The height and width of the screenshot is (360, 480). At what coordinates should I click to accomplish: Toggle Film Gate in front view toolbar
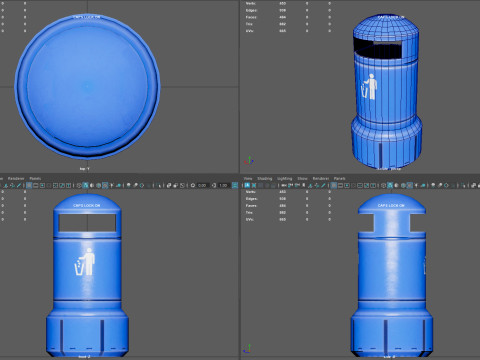point(35,185)
